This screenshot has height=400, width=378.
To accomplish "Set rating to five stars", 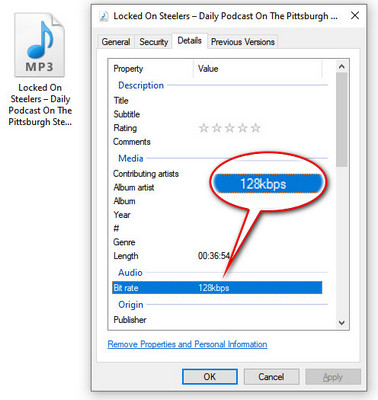I will (256, 128).
